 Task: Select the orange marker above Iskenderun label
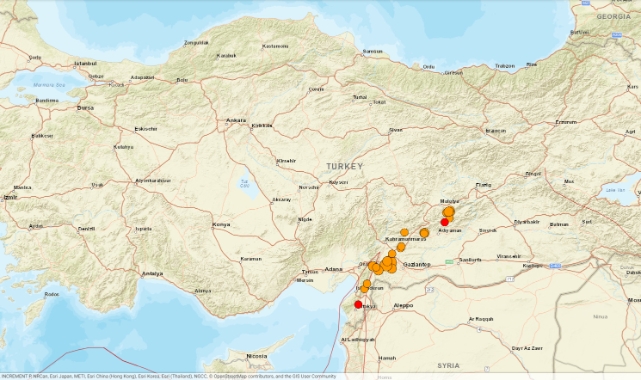pyautogui.click(x=367, y=284)
